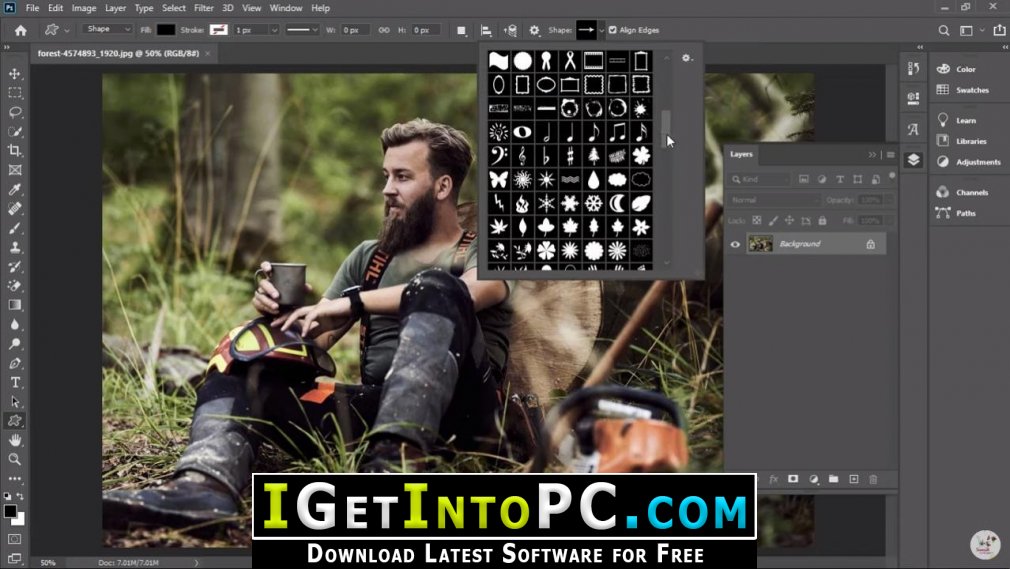
Task: Switch to the Layers panel tab
Action: pyautogui.click(x=741, y=154)
